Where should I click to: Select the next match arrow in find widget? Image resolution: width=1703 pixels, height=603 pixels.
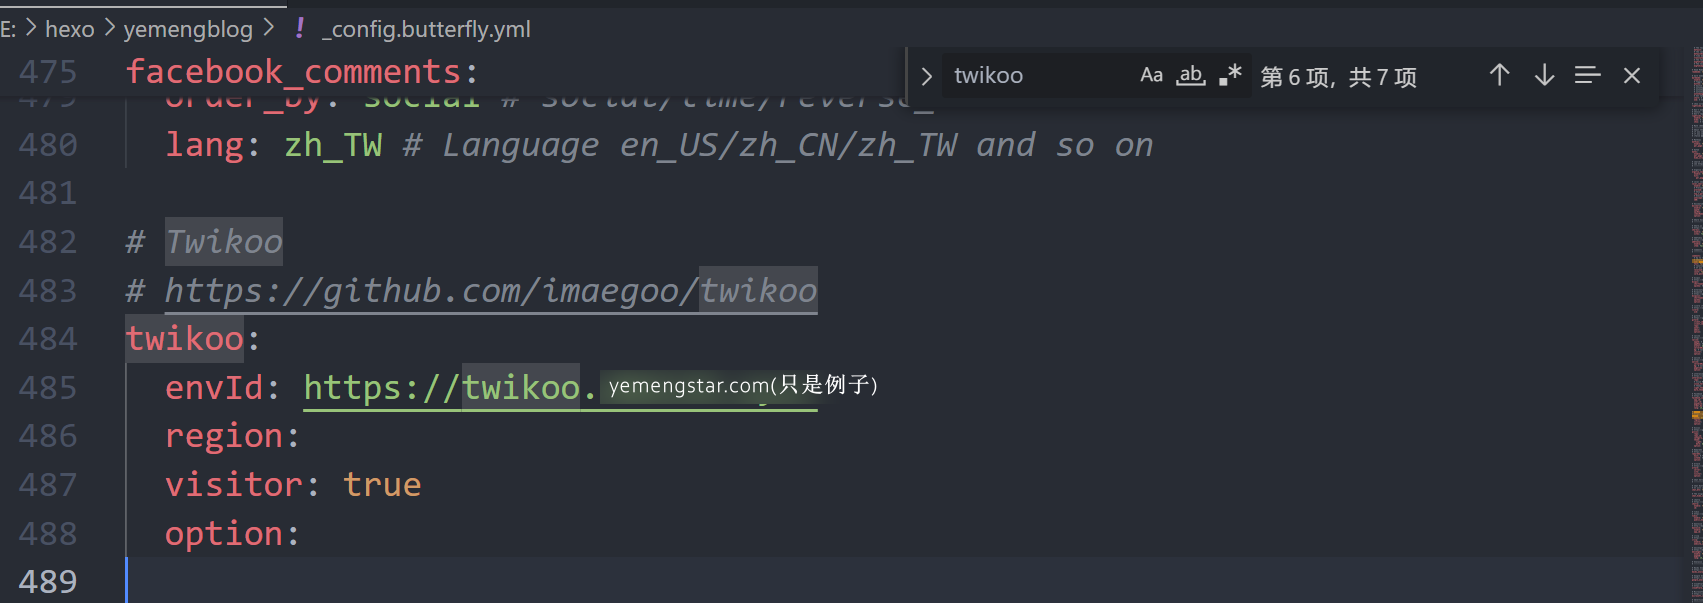1543,75
